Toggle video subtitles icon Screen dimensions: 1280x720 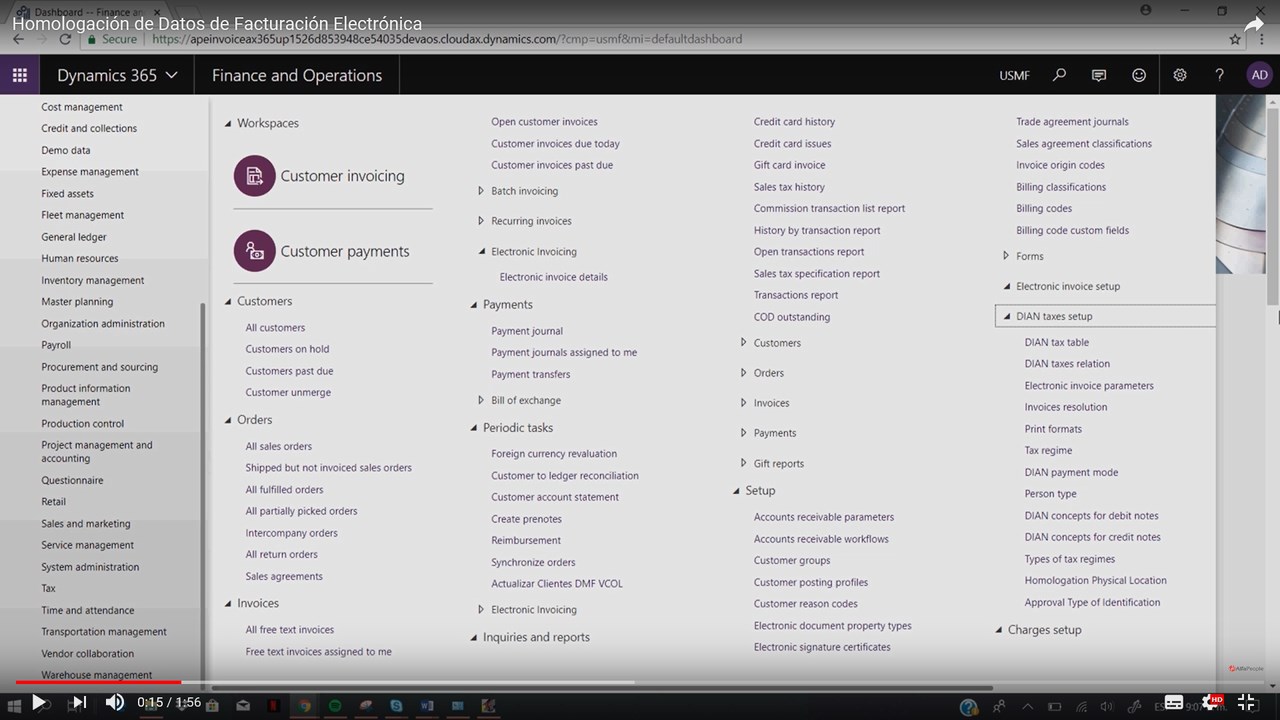1174,702
